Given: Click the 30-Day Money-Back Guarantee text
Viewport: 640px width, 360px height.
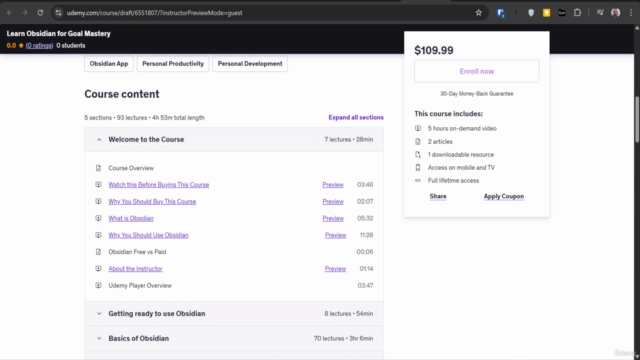Looking at the screenshot, I should 477,93.
